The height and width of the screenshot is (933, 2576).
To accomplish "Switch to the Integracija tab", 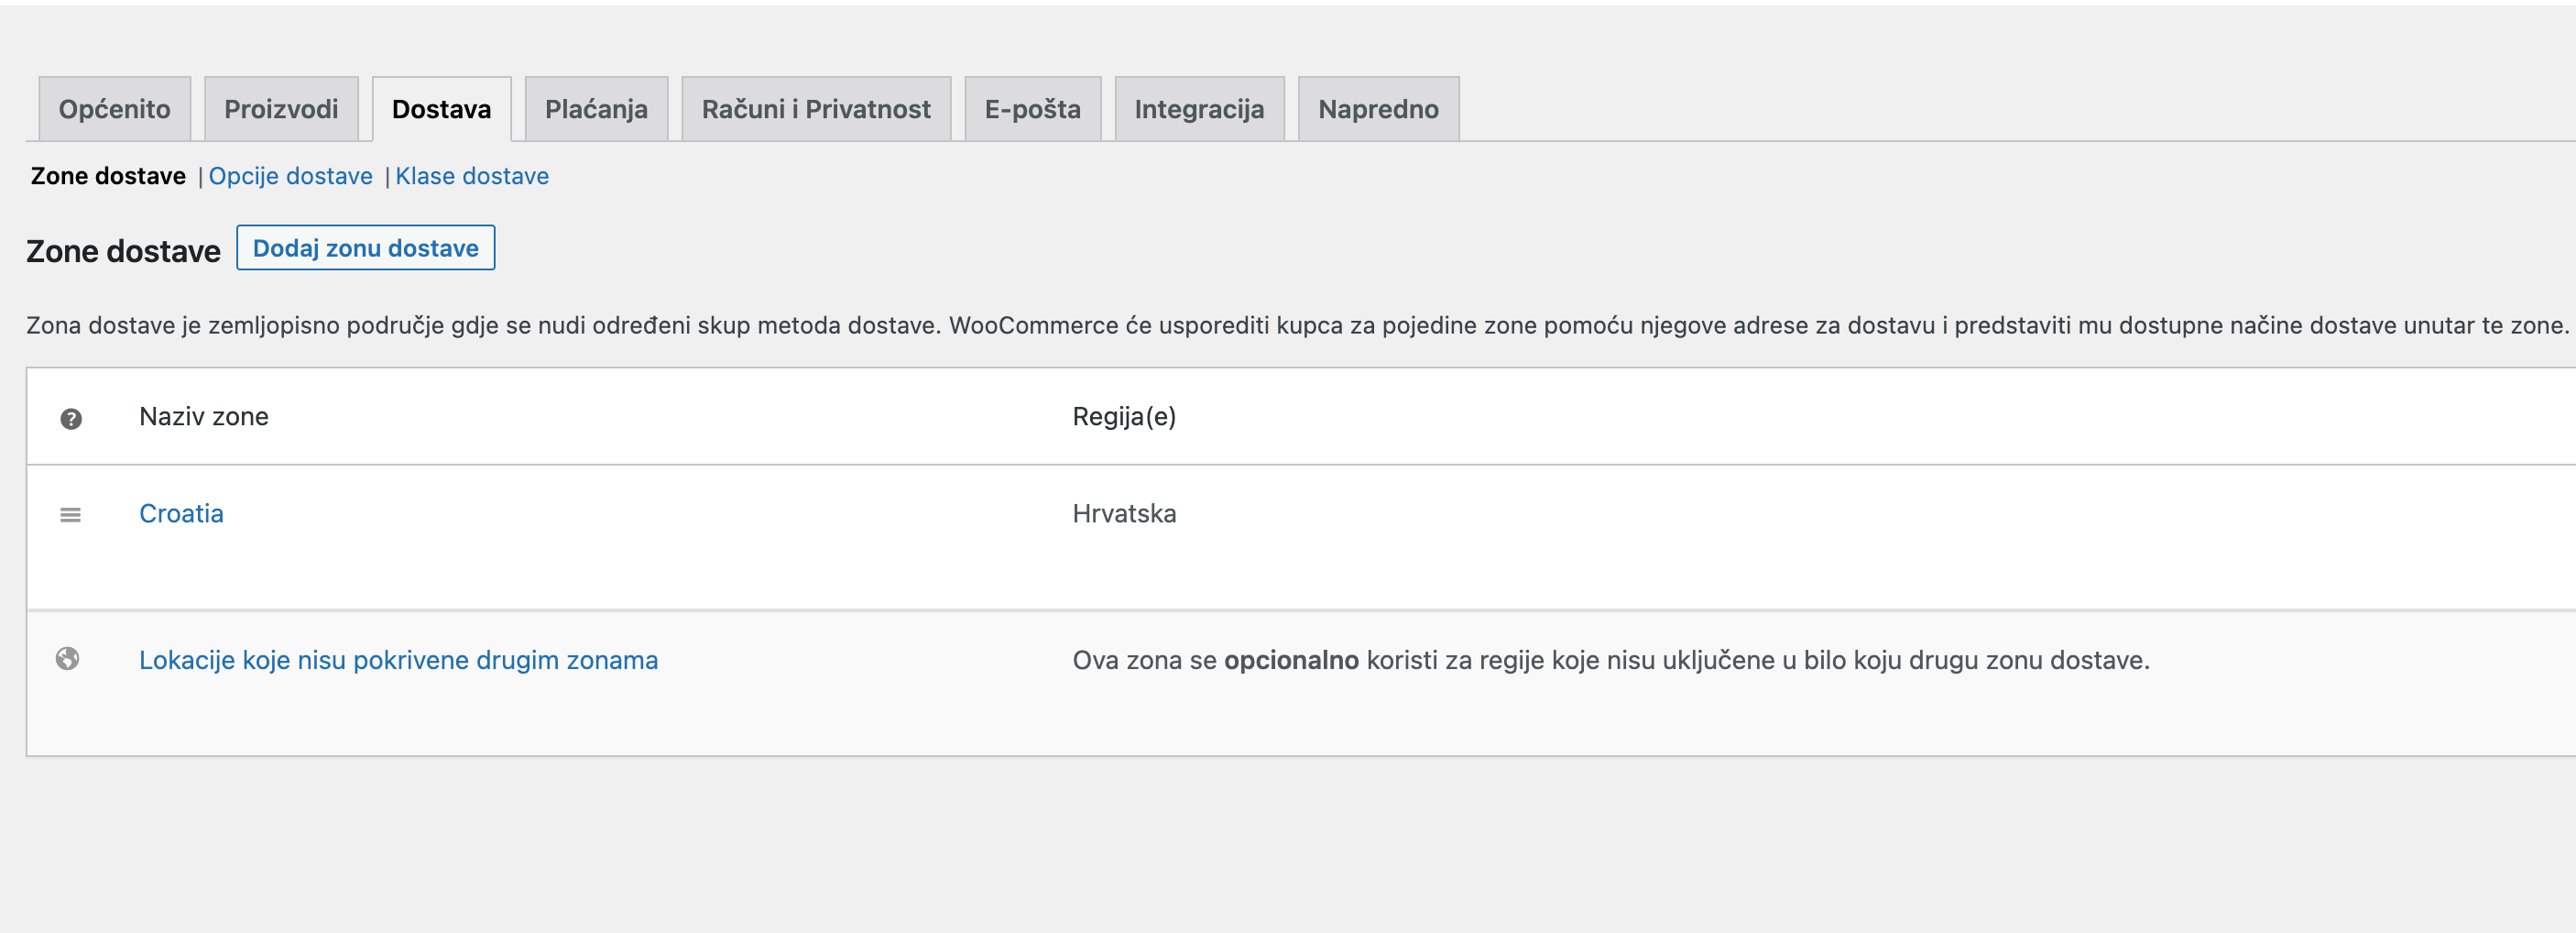I will 1199,108.
